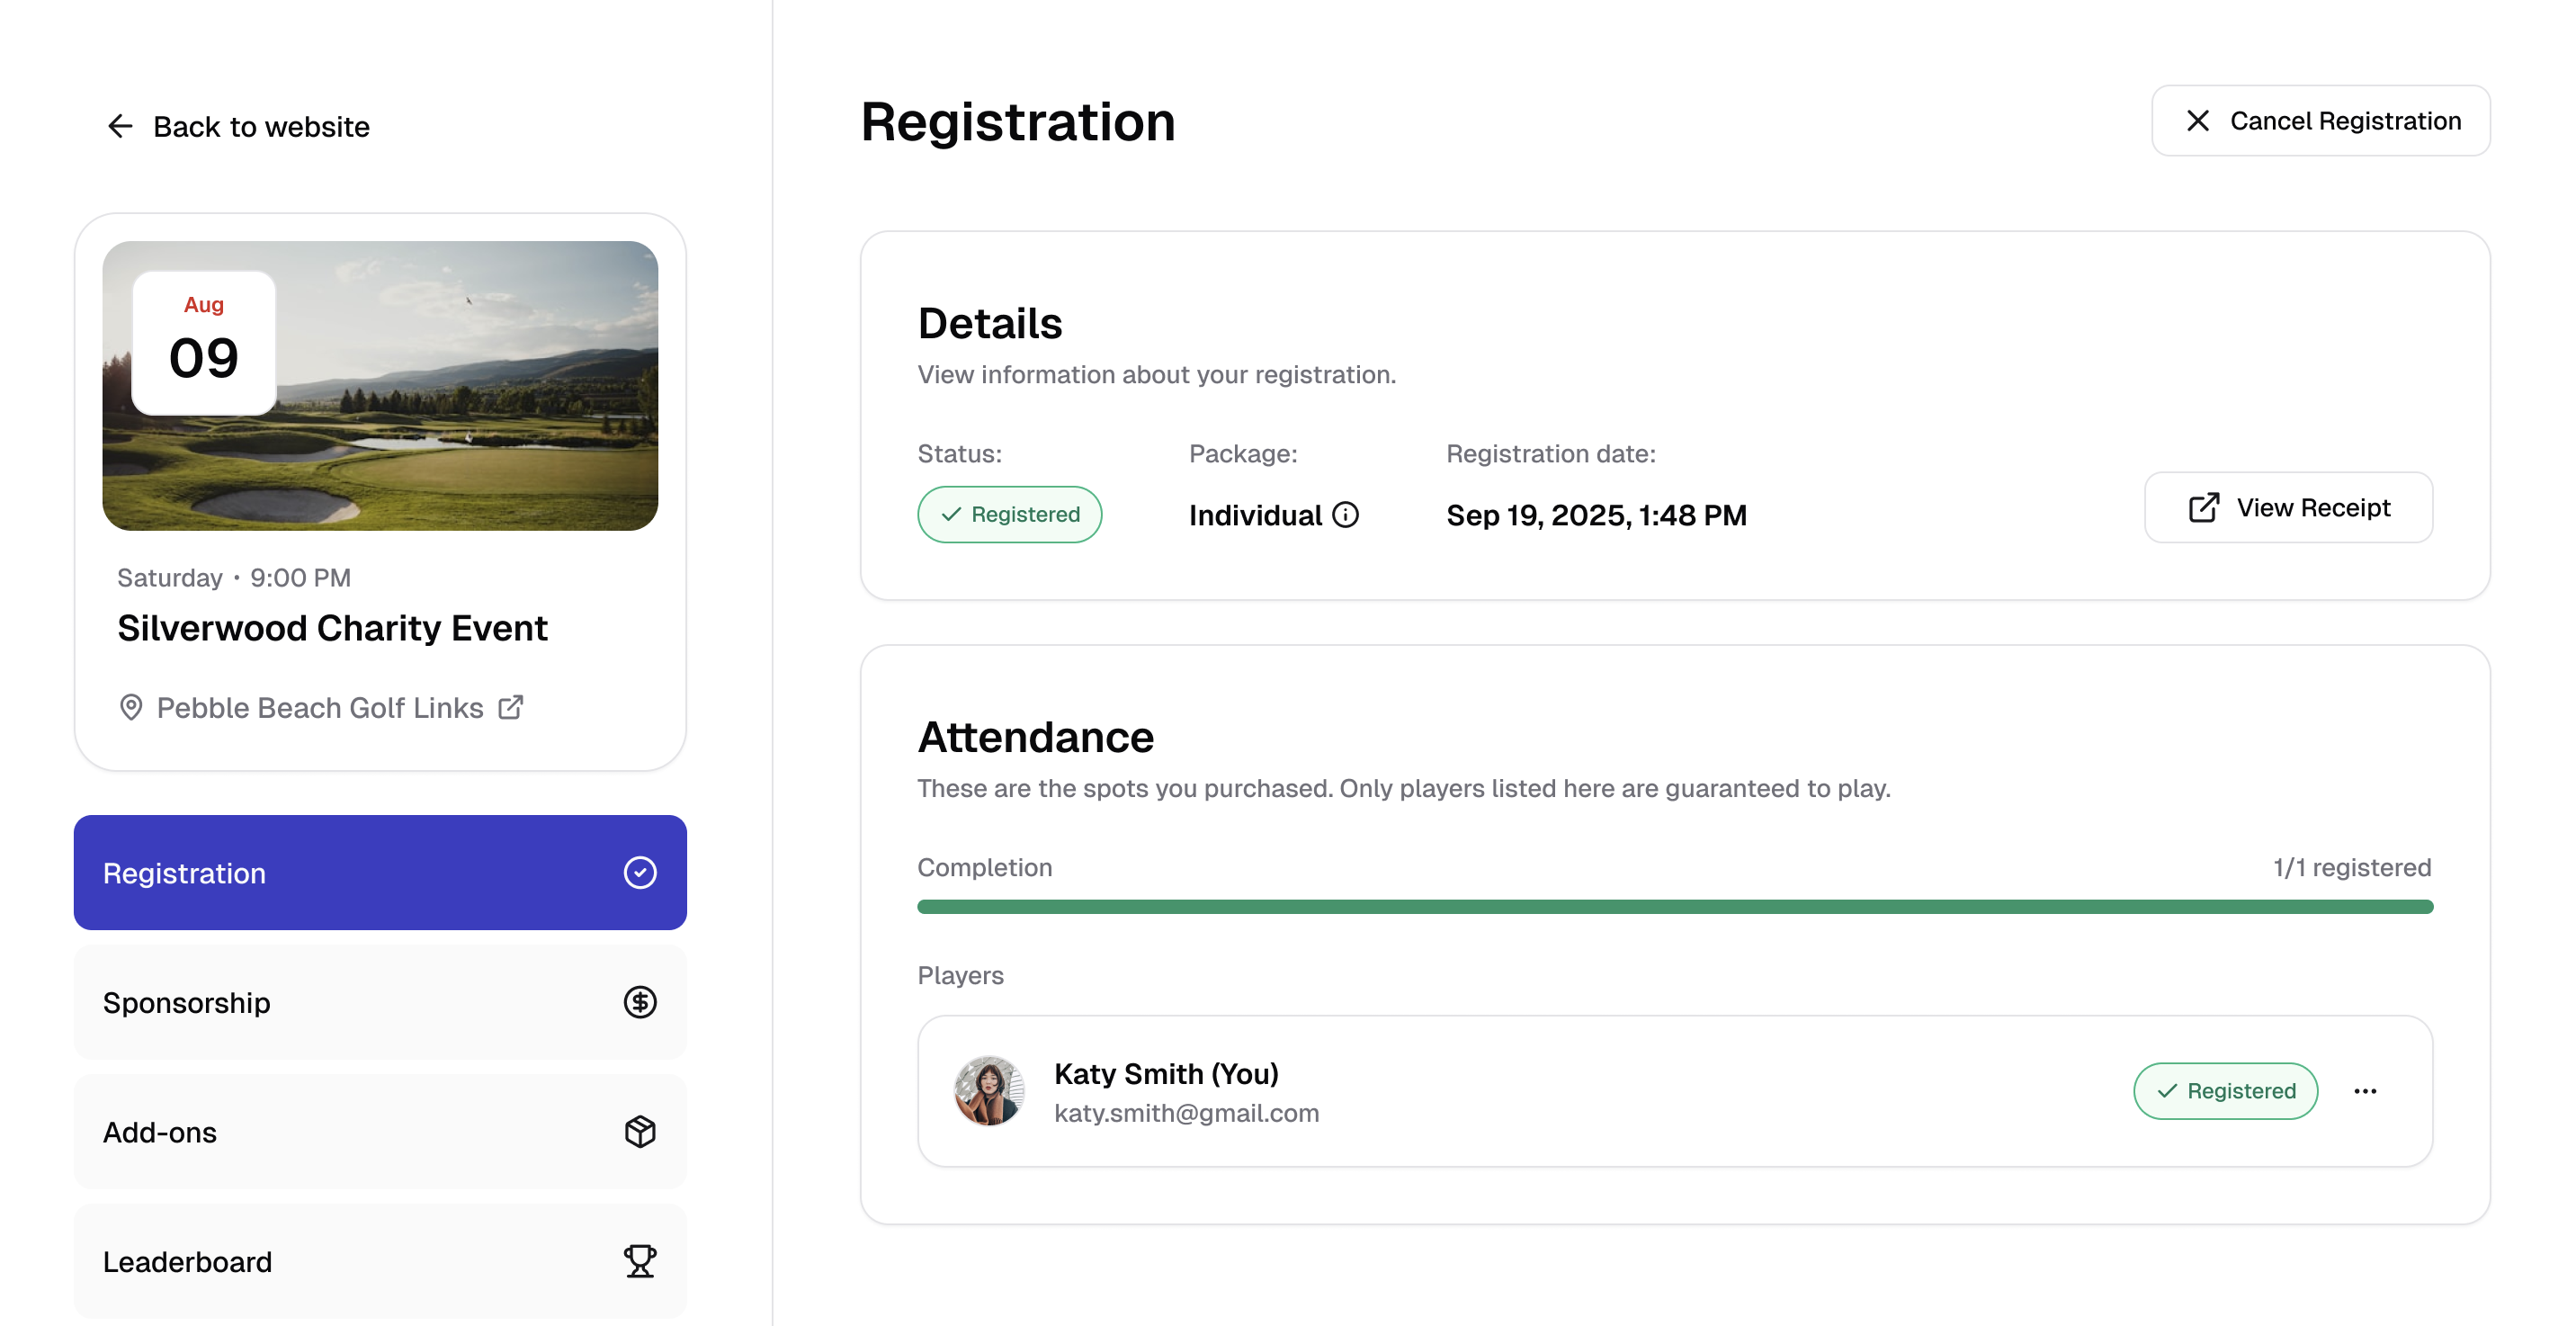Click the checkmark icon on Registration tab
This screenshot has height=1326, width=2576.
639,872
